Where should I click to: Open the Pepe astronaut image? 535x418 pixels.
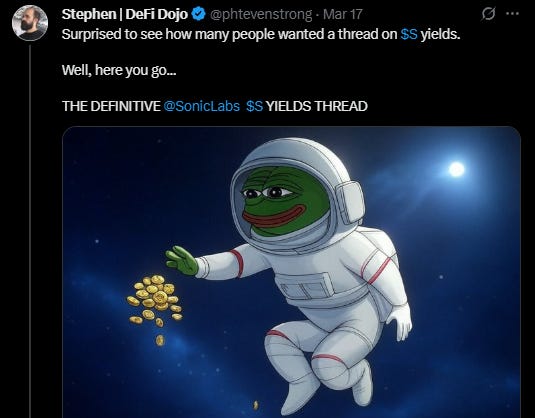click(x=291, y=272)
